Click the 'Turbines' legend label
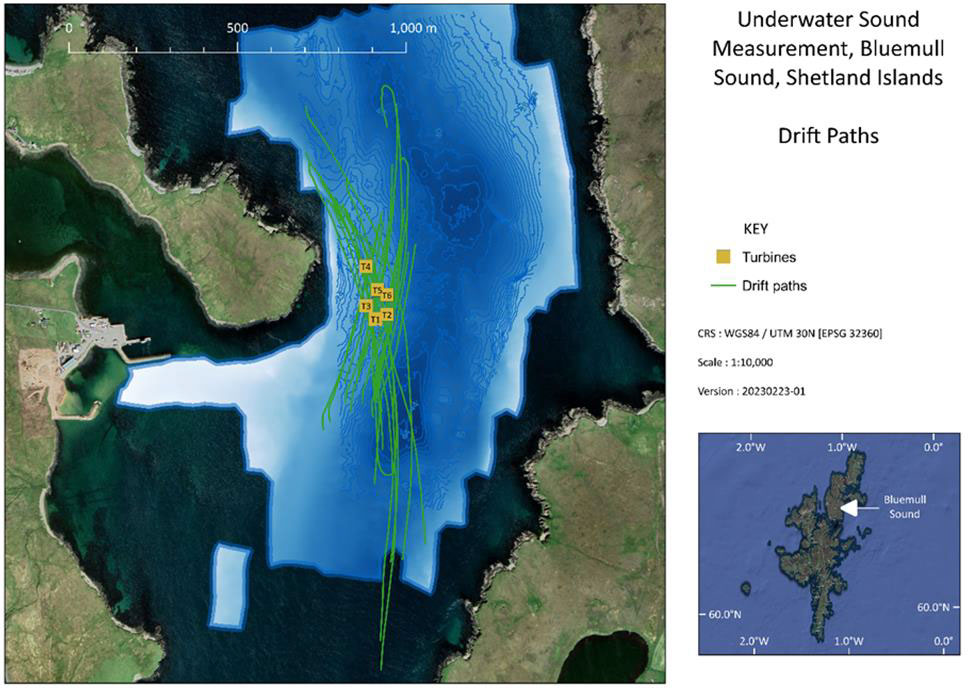This screenshot has width=969, height=692. point(768,258)
